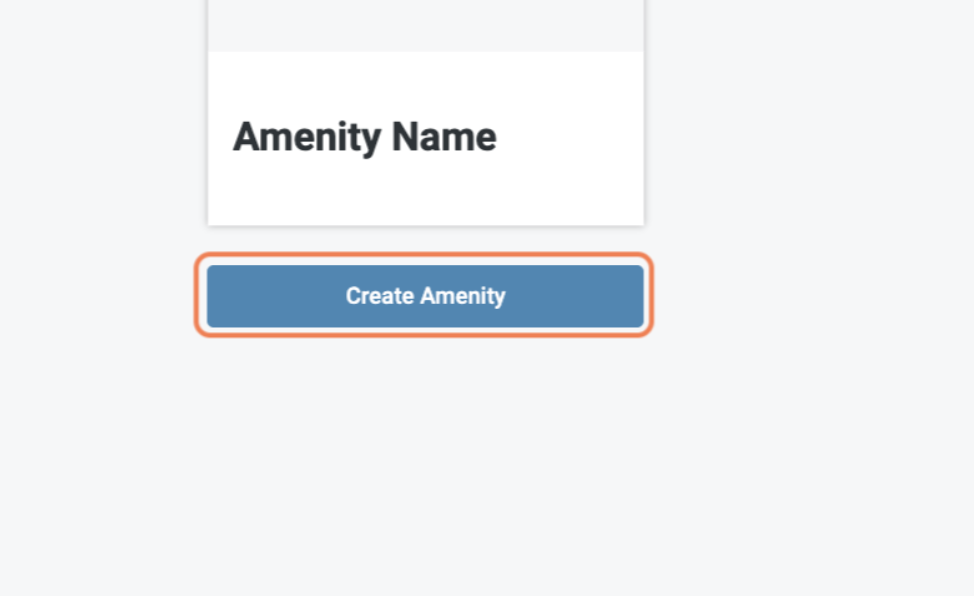Viewport: 974px width, 596px height.
Task: Select the Amenity Name card title
Action: tap(364, 137)
